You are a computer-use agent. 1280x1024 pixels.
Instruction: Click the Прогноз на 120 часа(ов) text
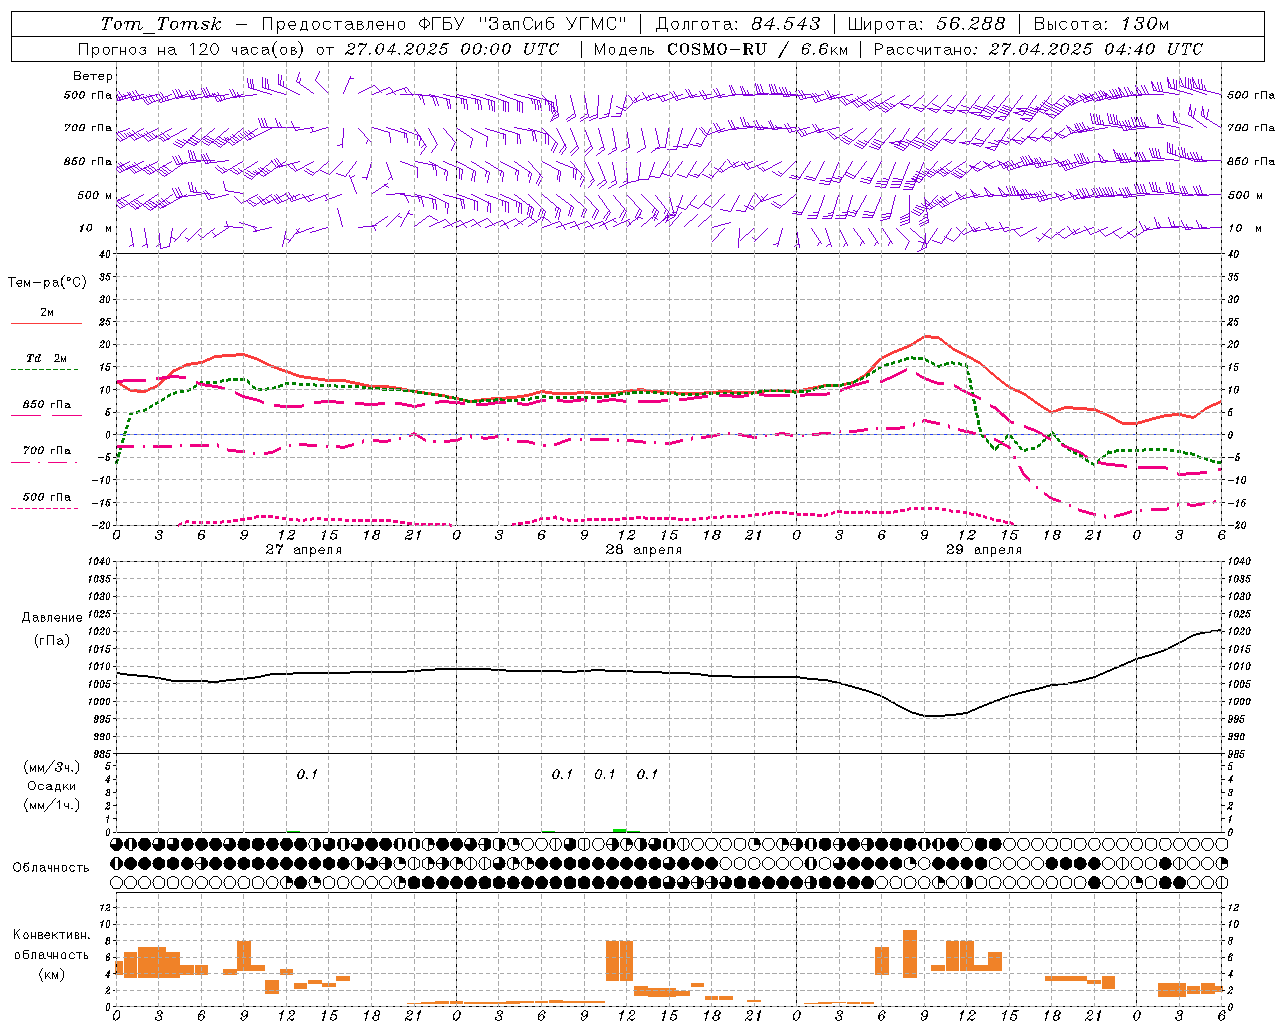point(191,49)
